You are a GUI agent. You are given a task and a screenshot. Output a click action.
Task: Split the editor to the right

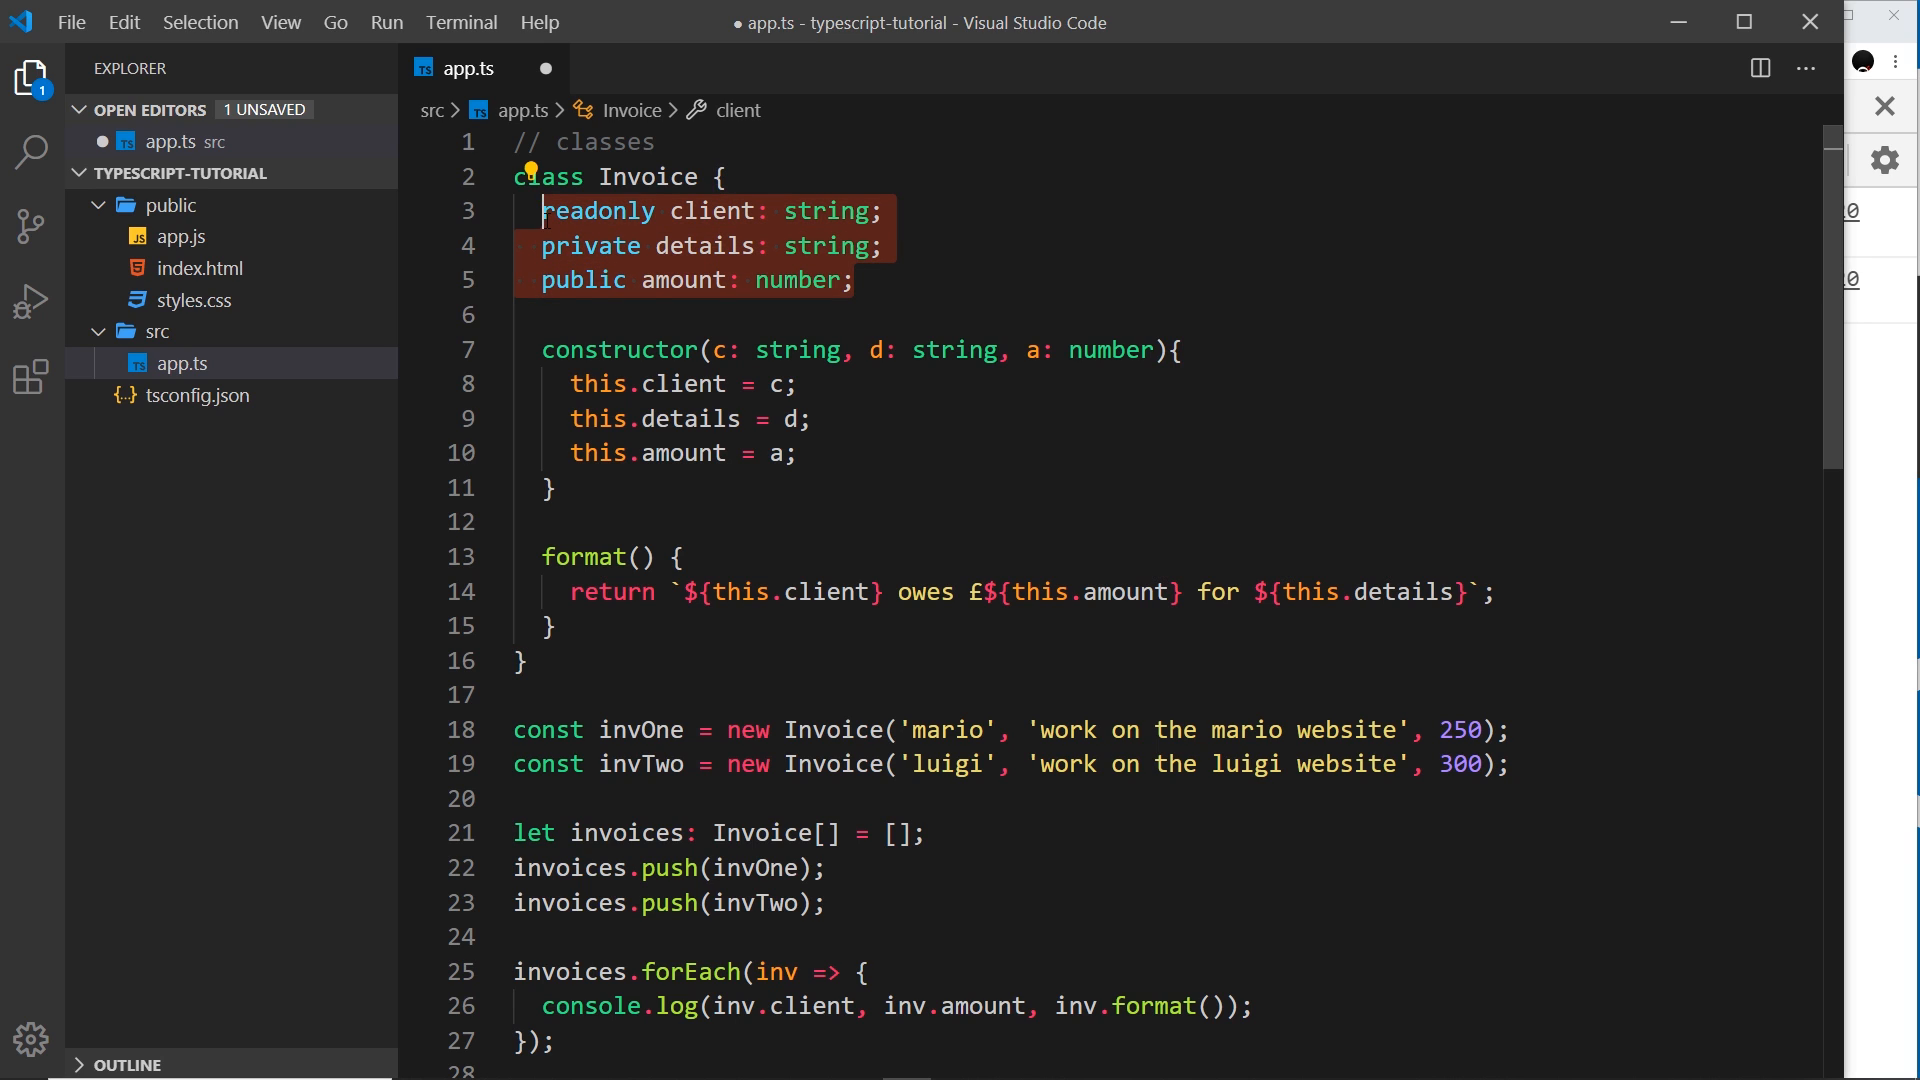tap(1760, 68)
